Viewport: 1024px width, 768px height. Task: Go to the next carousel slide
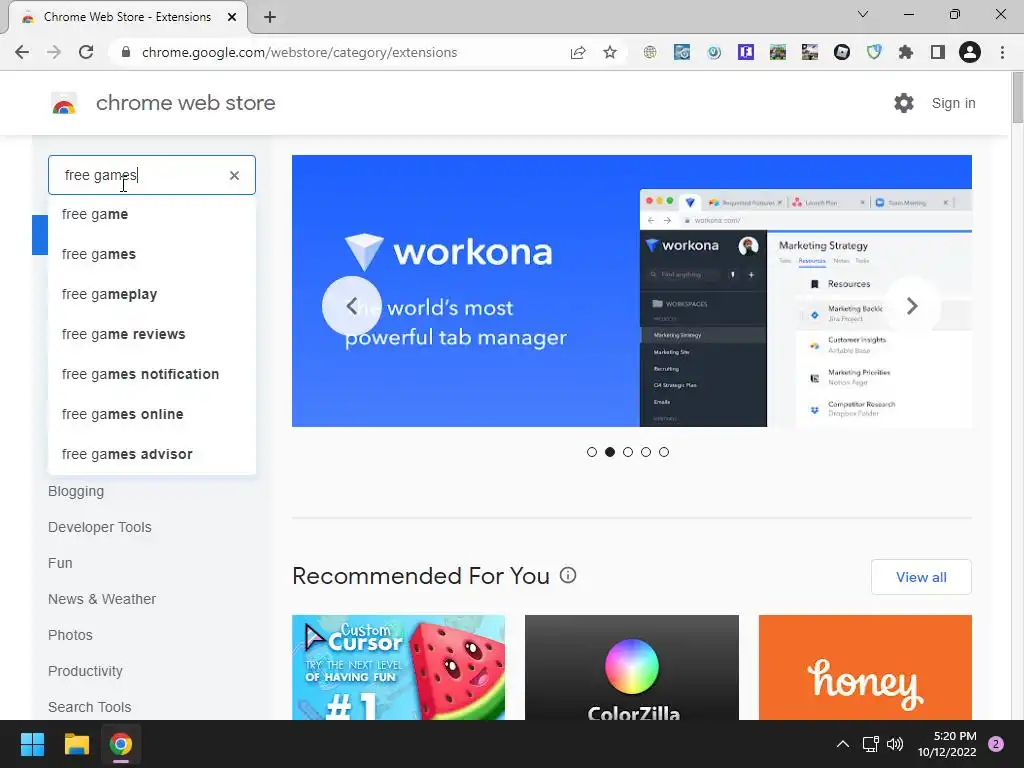(x=912, y=306)
